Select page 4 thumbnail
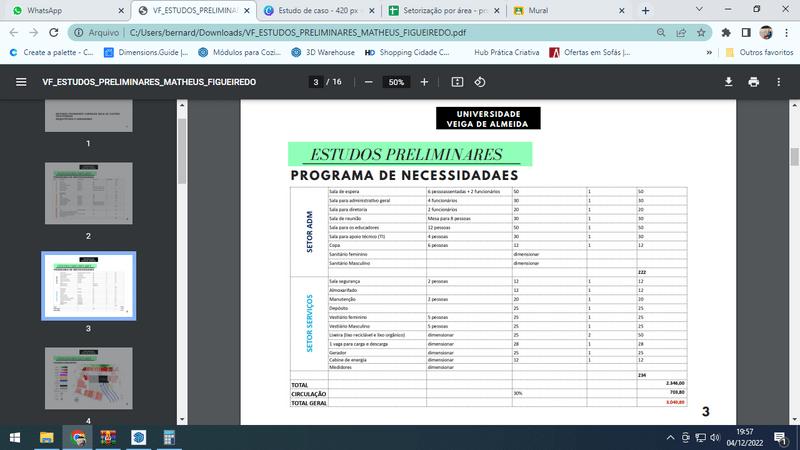Image resolution: width=800 pixels, height=450 pixels. (x=88, y=378)
